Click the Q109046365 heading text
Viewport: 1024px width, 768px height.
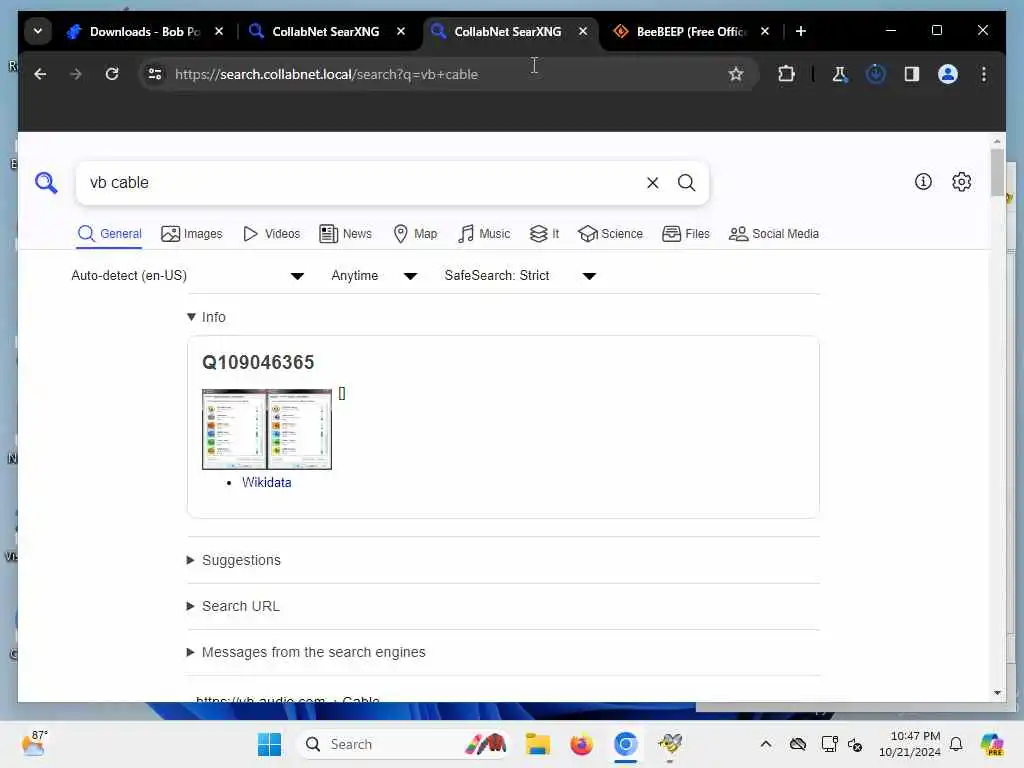pyautogui.click(x=258, y=362)
